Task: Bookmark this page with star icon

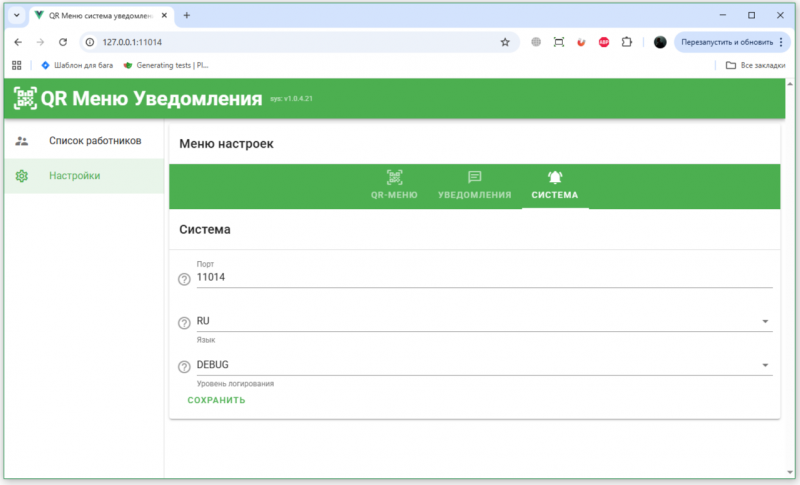Action: pyautogui.click(x=505, y=42)
